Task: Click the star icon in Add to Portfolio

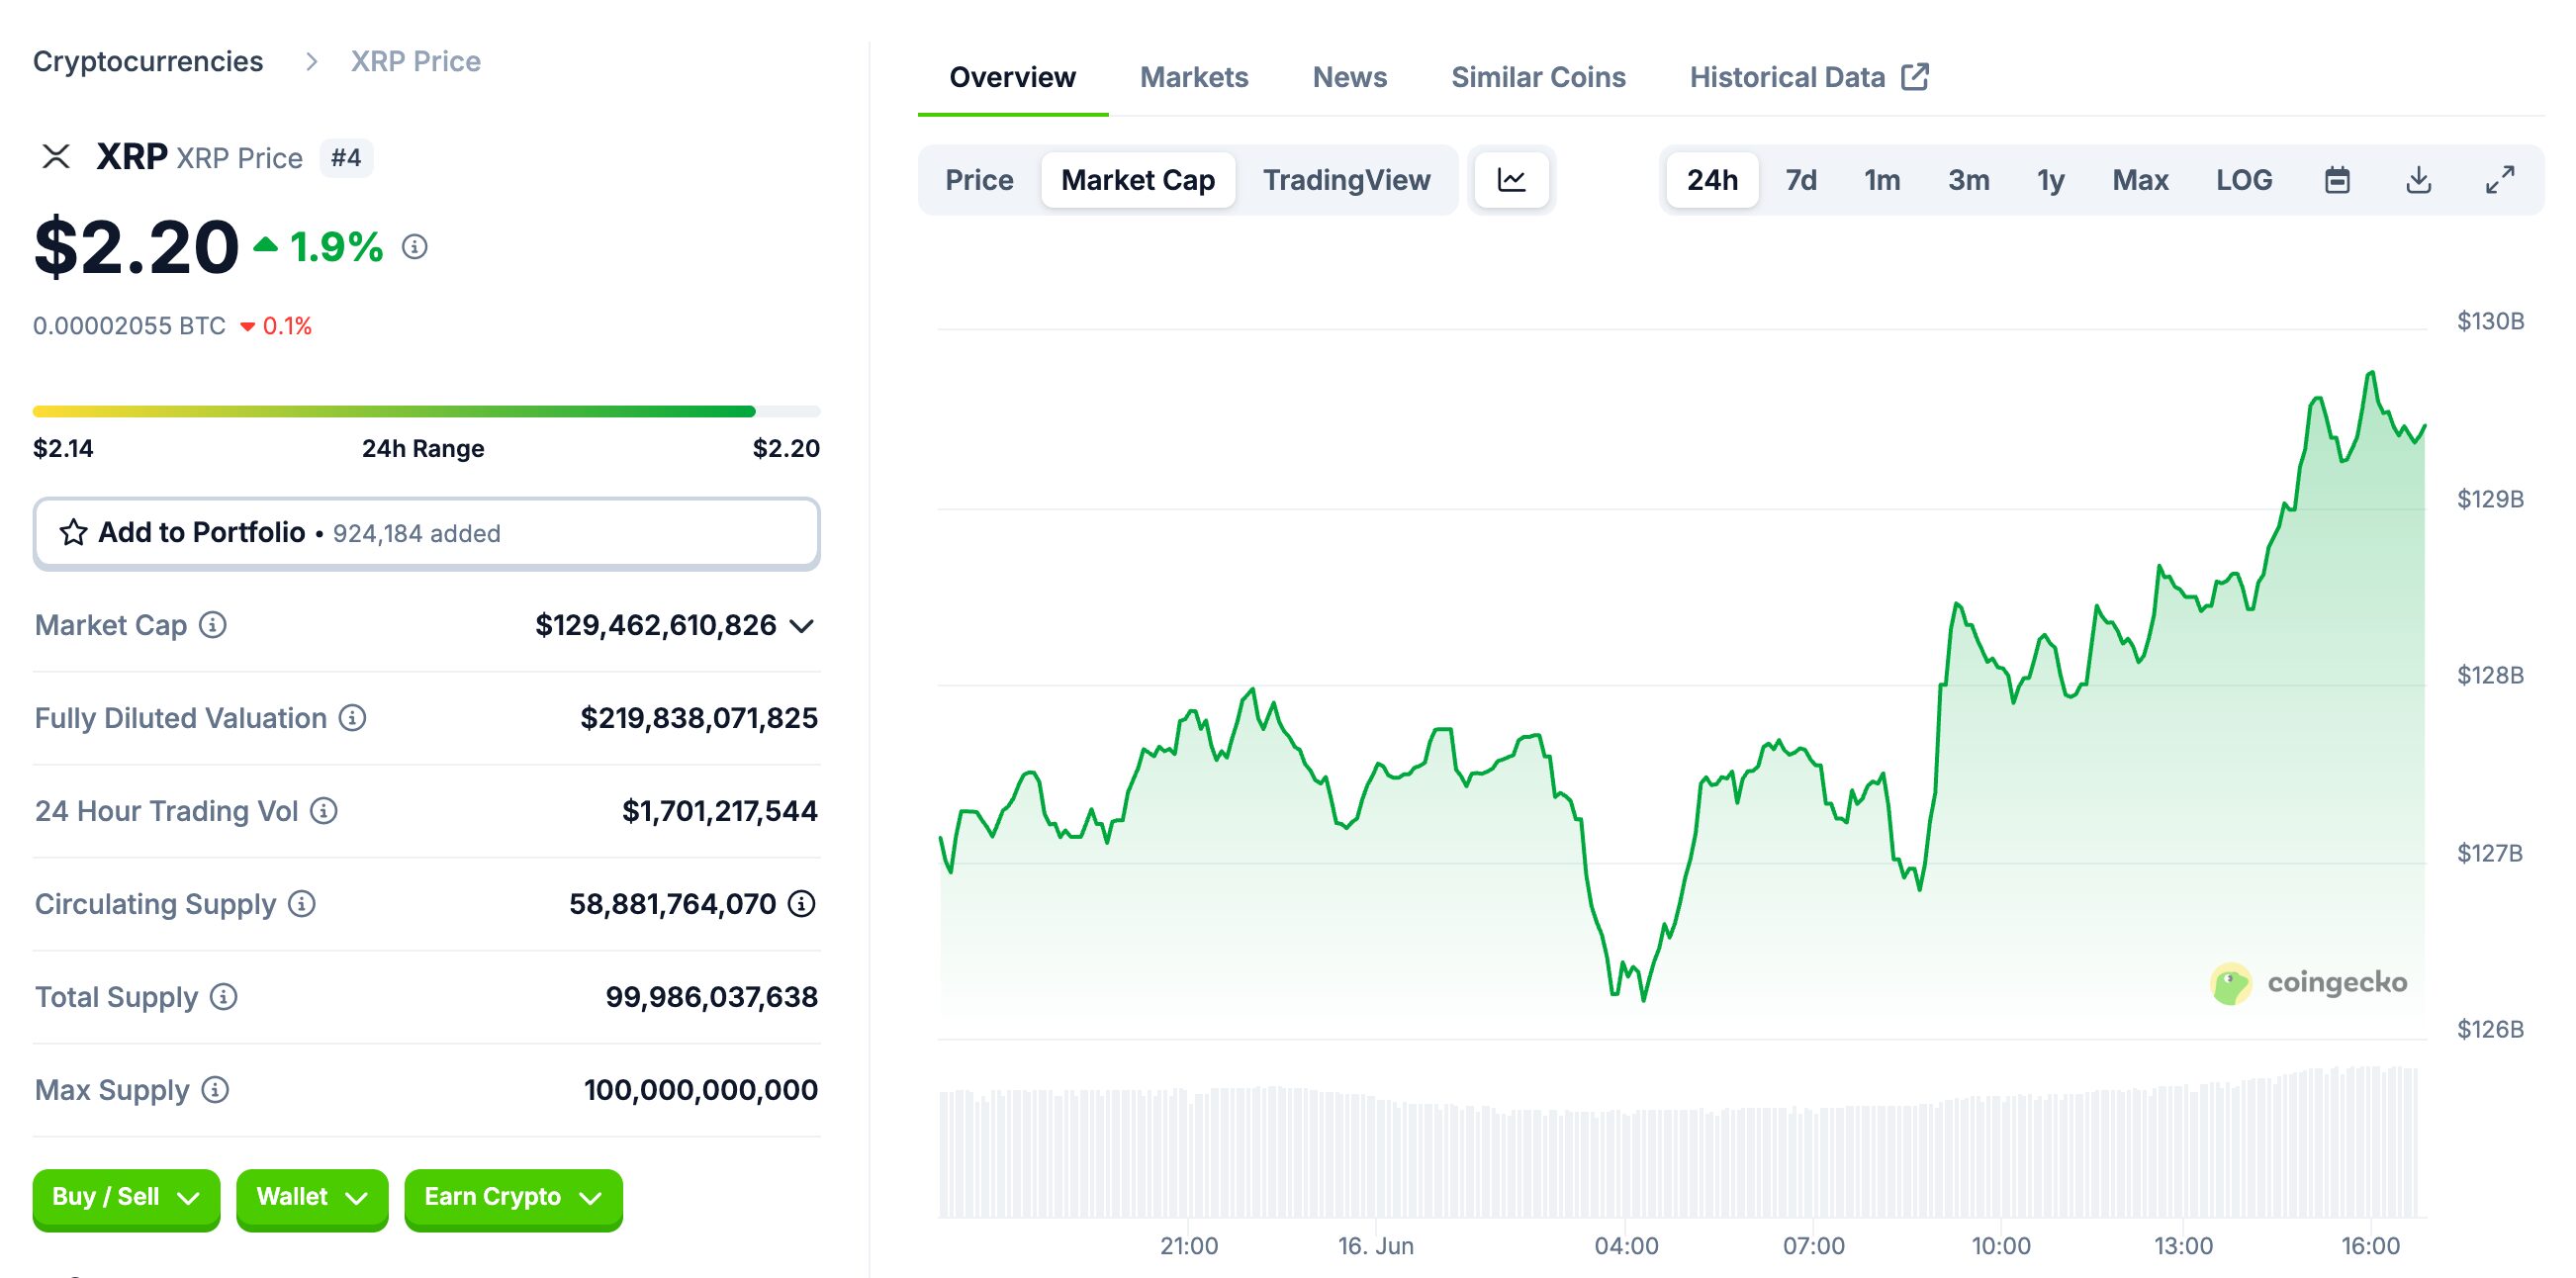Action: 73,532
